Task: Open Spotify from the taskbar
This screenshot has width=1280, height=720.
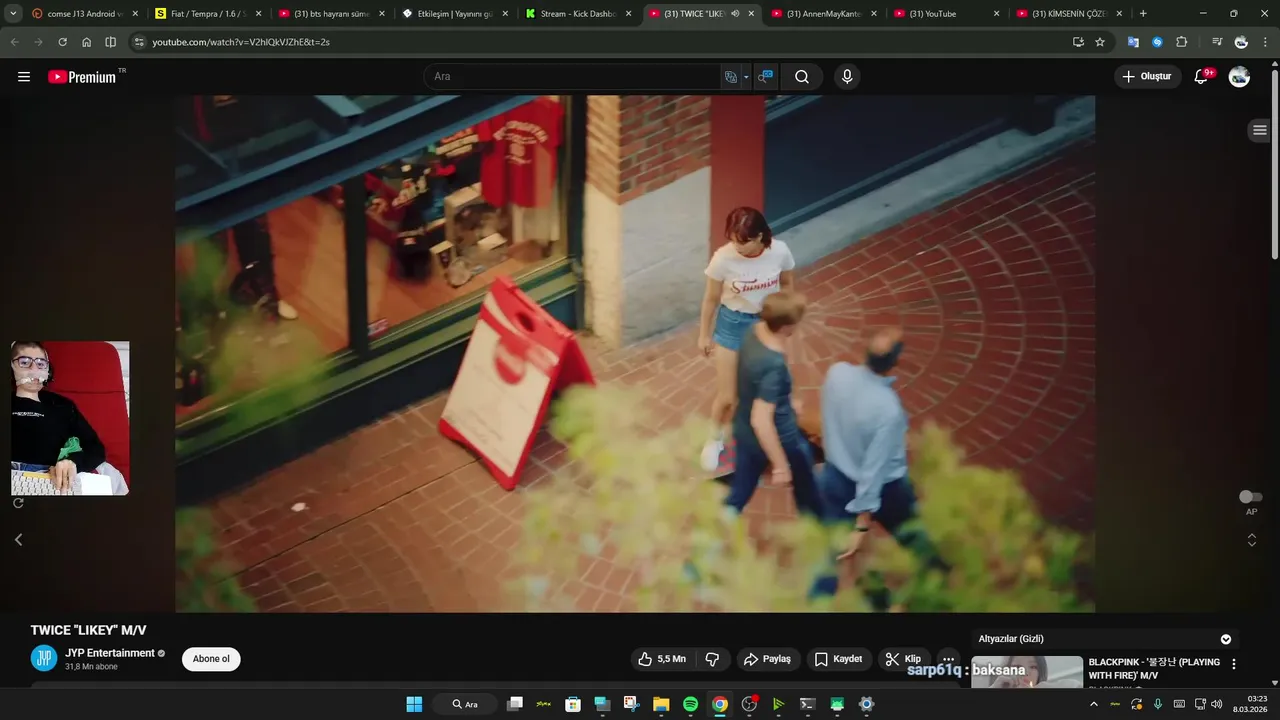Action: coord(690,704)
